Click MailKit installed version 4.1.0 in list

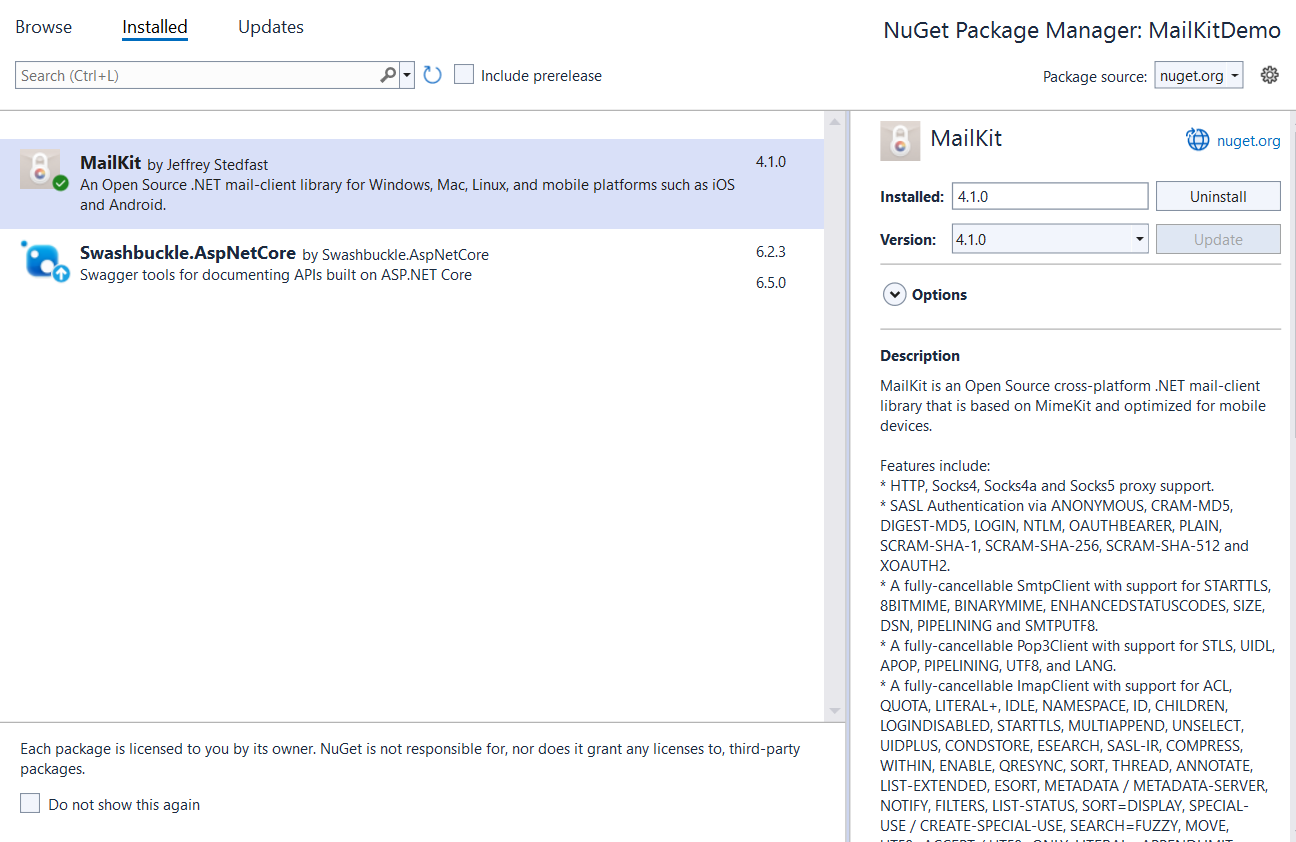click(x=771, y=162)
